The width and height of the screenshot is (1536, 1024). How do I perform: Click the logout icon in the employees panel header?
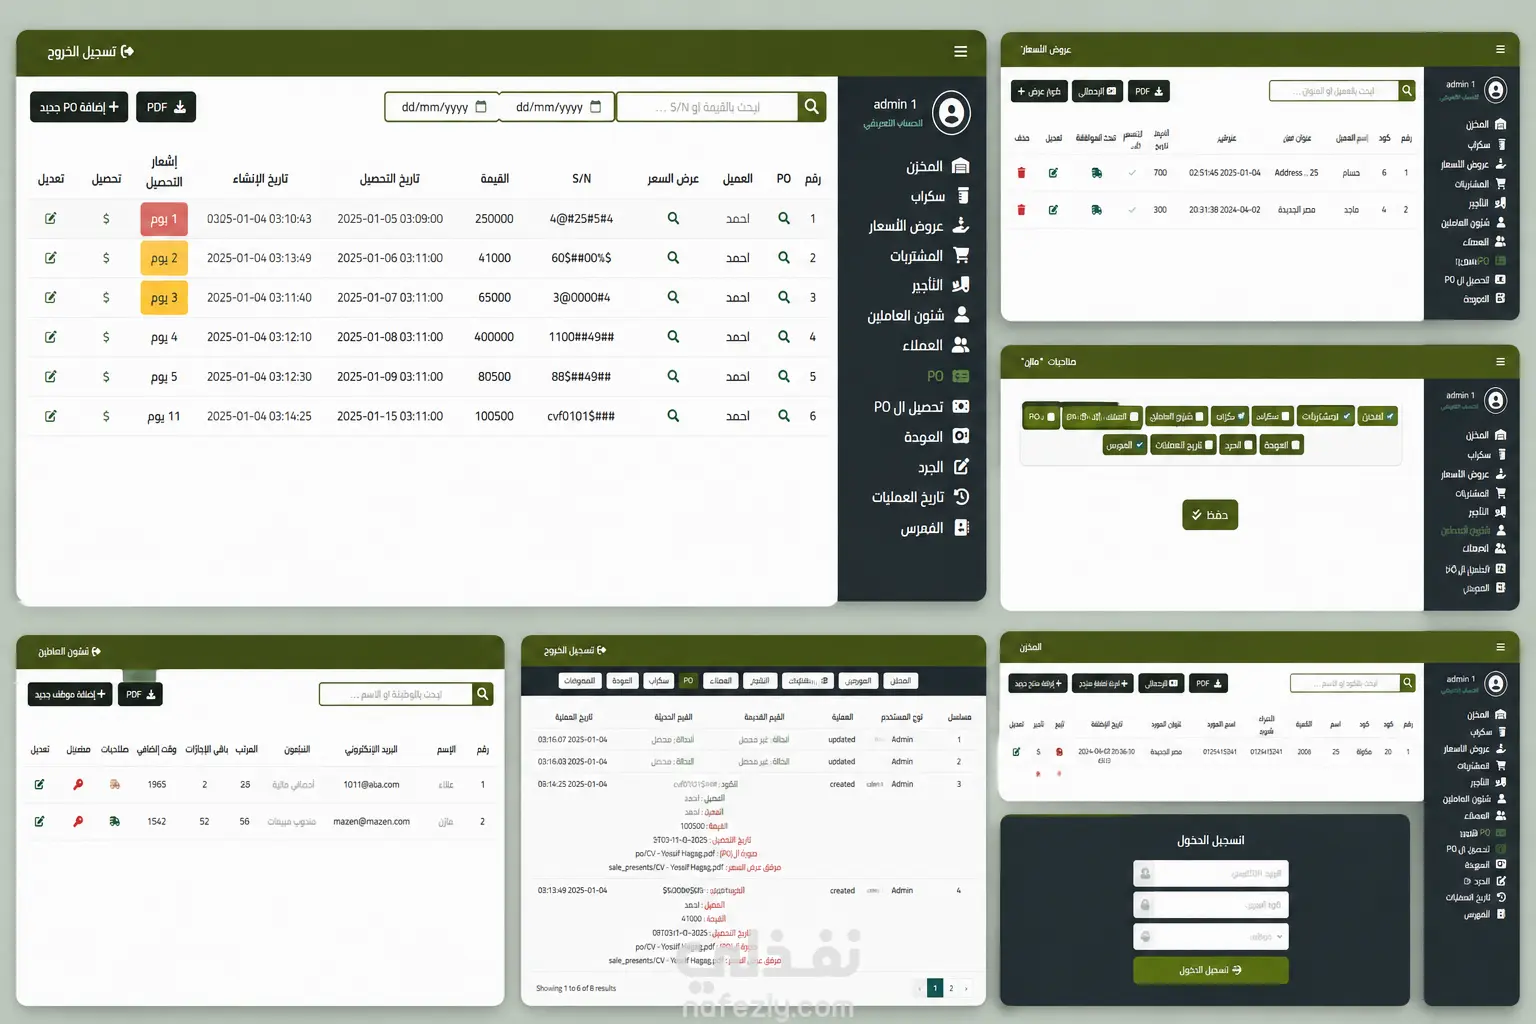click(x=95, y=652)
